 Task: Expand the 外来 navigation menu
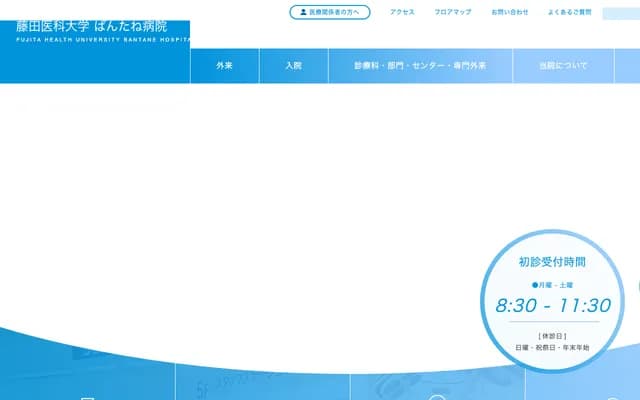(x=224, y=65)
